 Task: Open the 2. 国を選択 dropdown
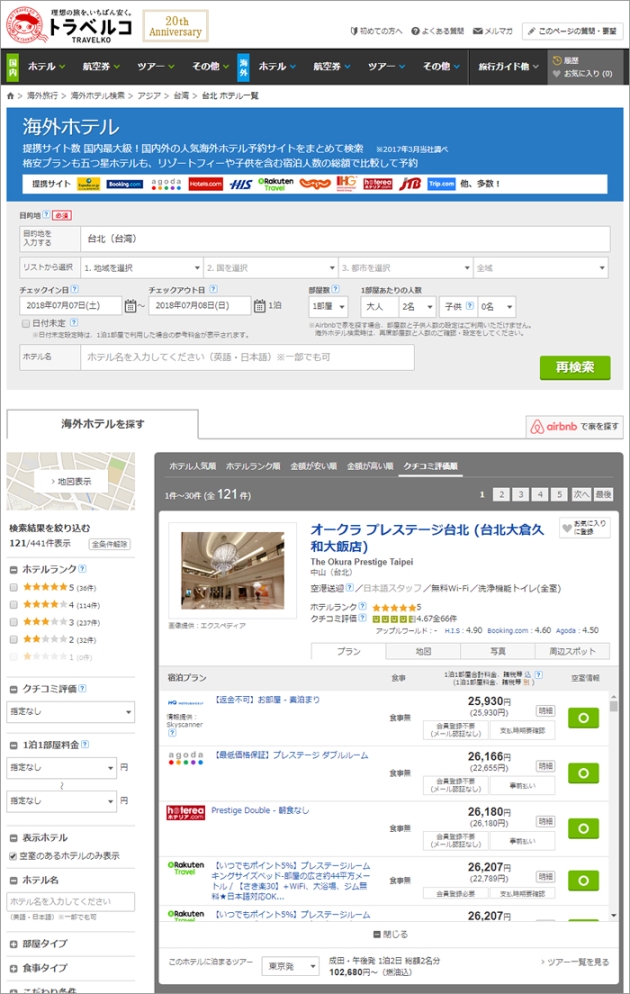point(271,268)
